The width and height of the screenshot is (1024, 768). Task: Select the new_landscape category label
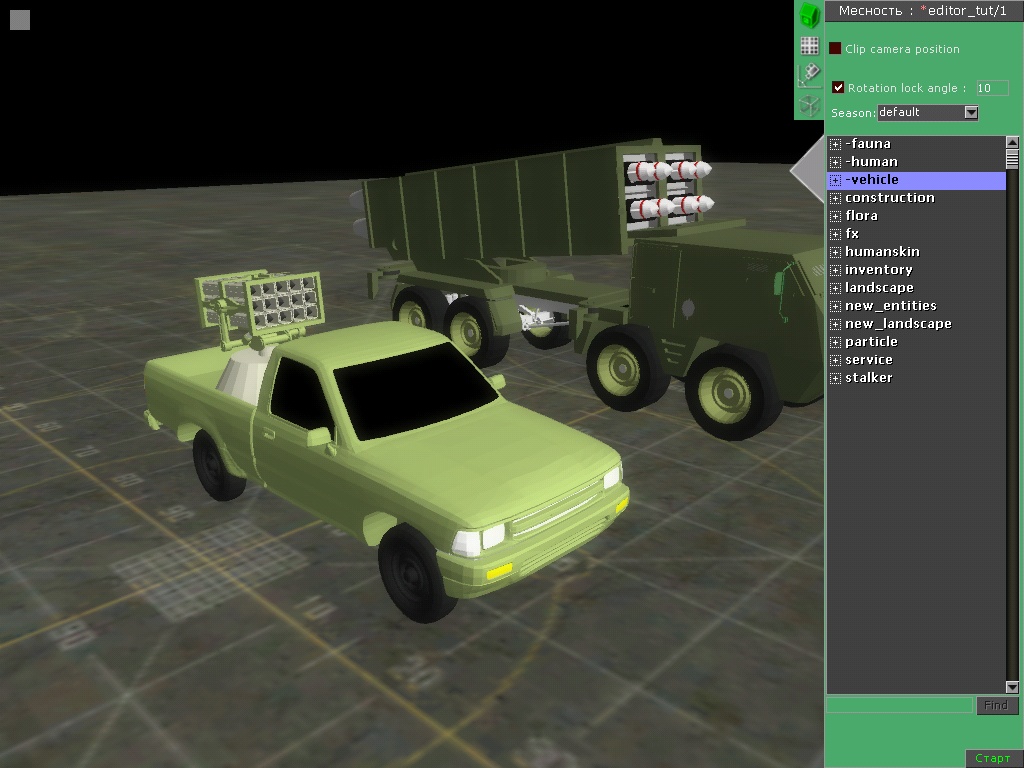click(x=898, y=323)
